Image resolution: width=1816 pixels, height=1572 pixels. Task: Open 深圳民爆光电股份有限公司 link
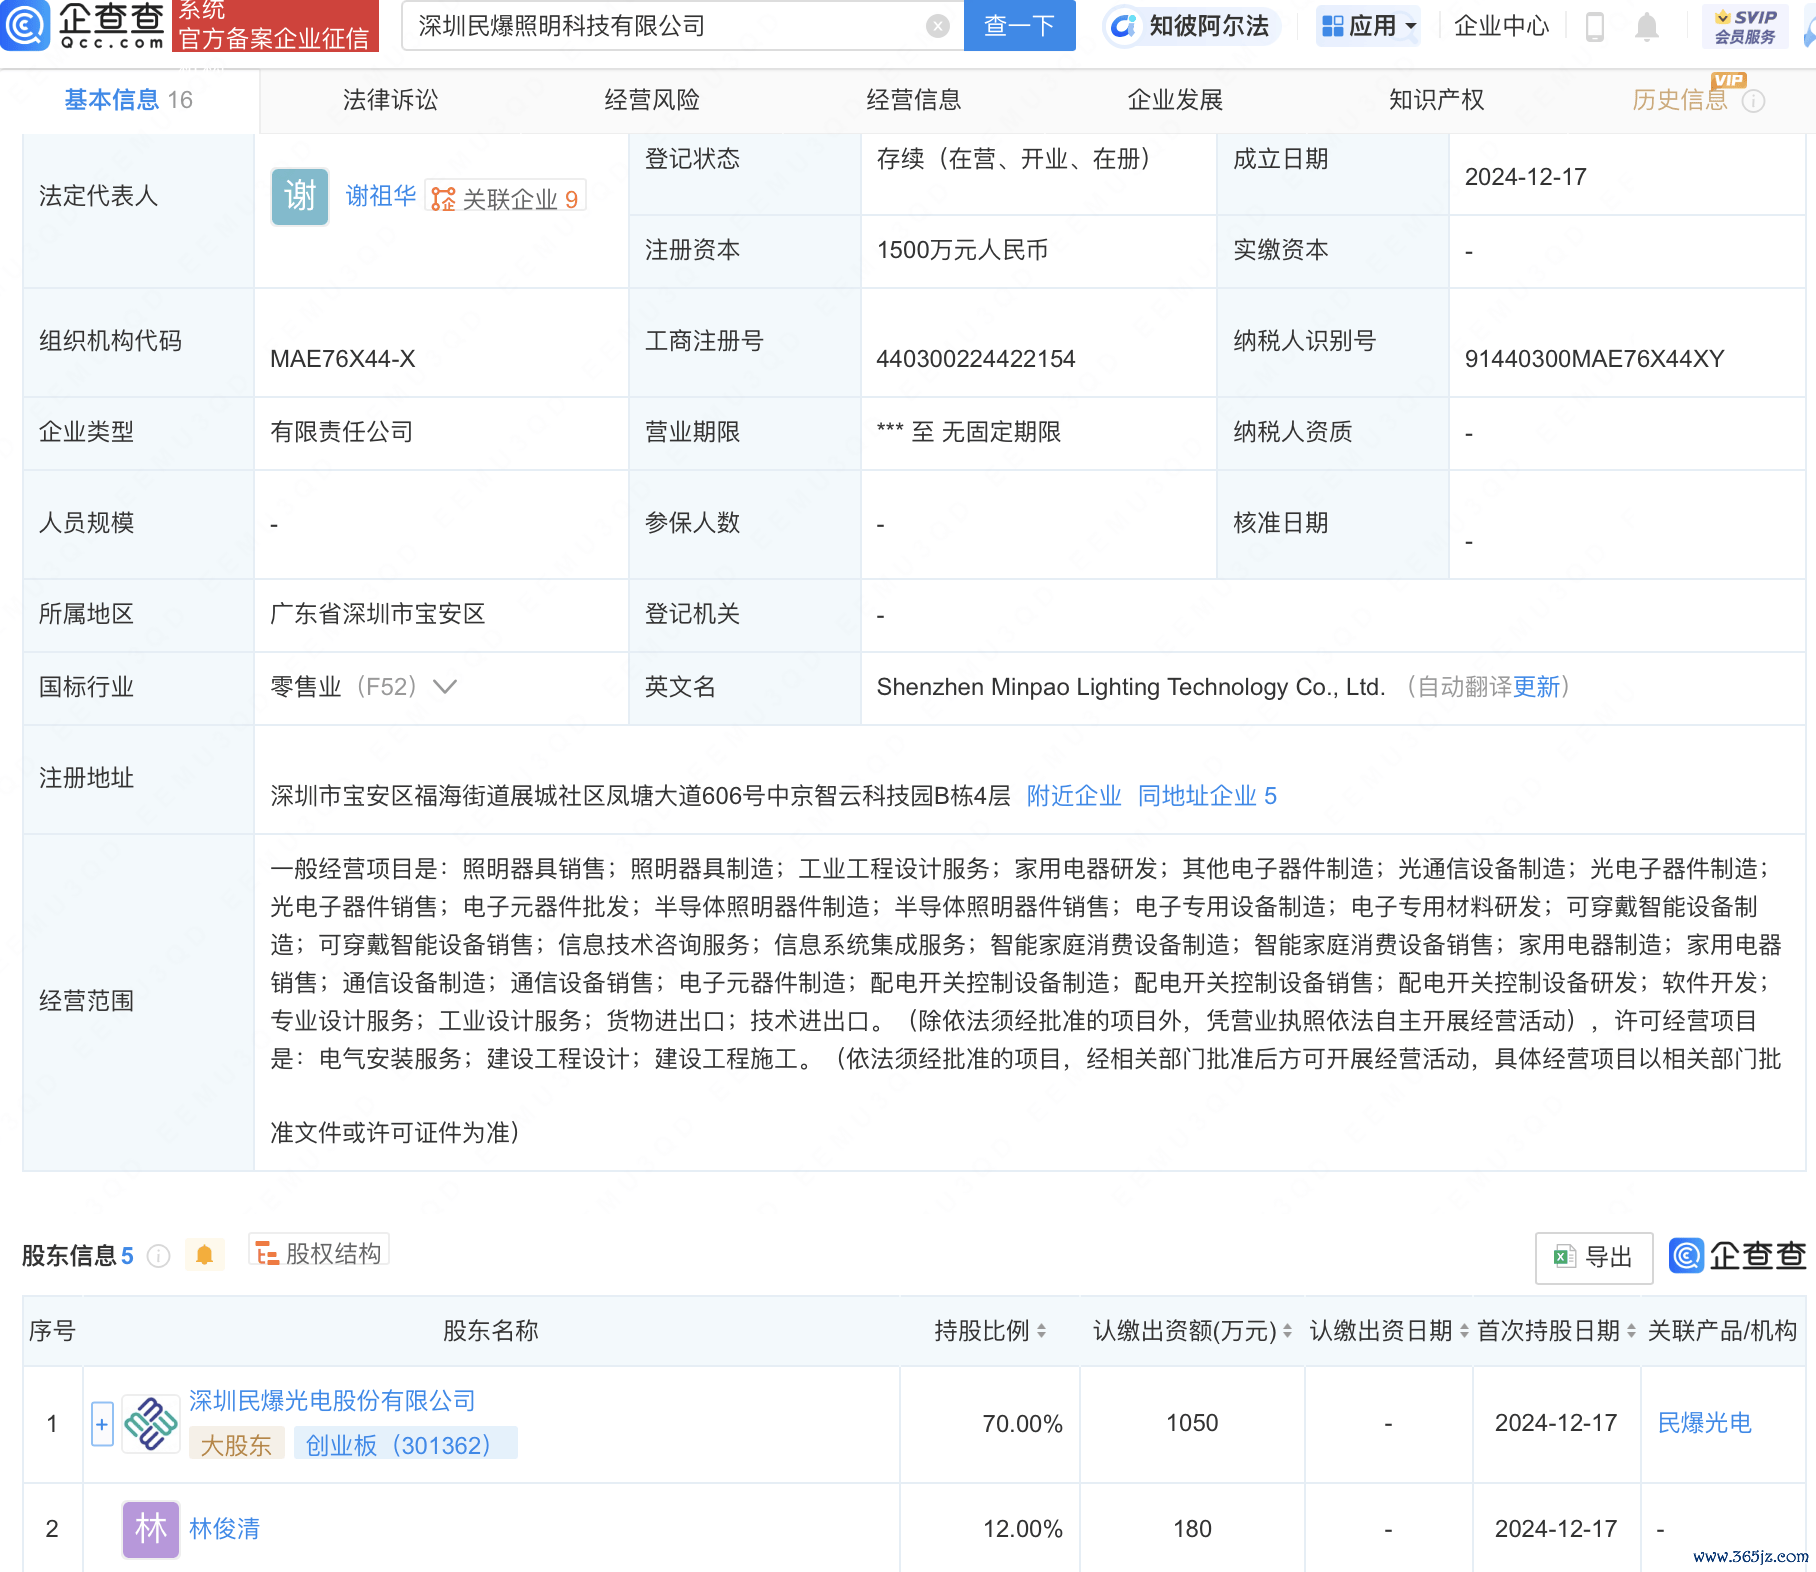tap(332, 1401)
